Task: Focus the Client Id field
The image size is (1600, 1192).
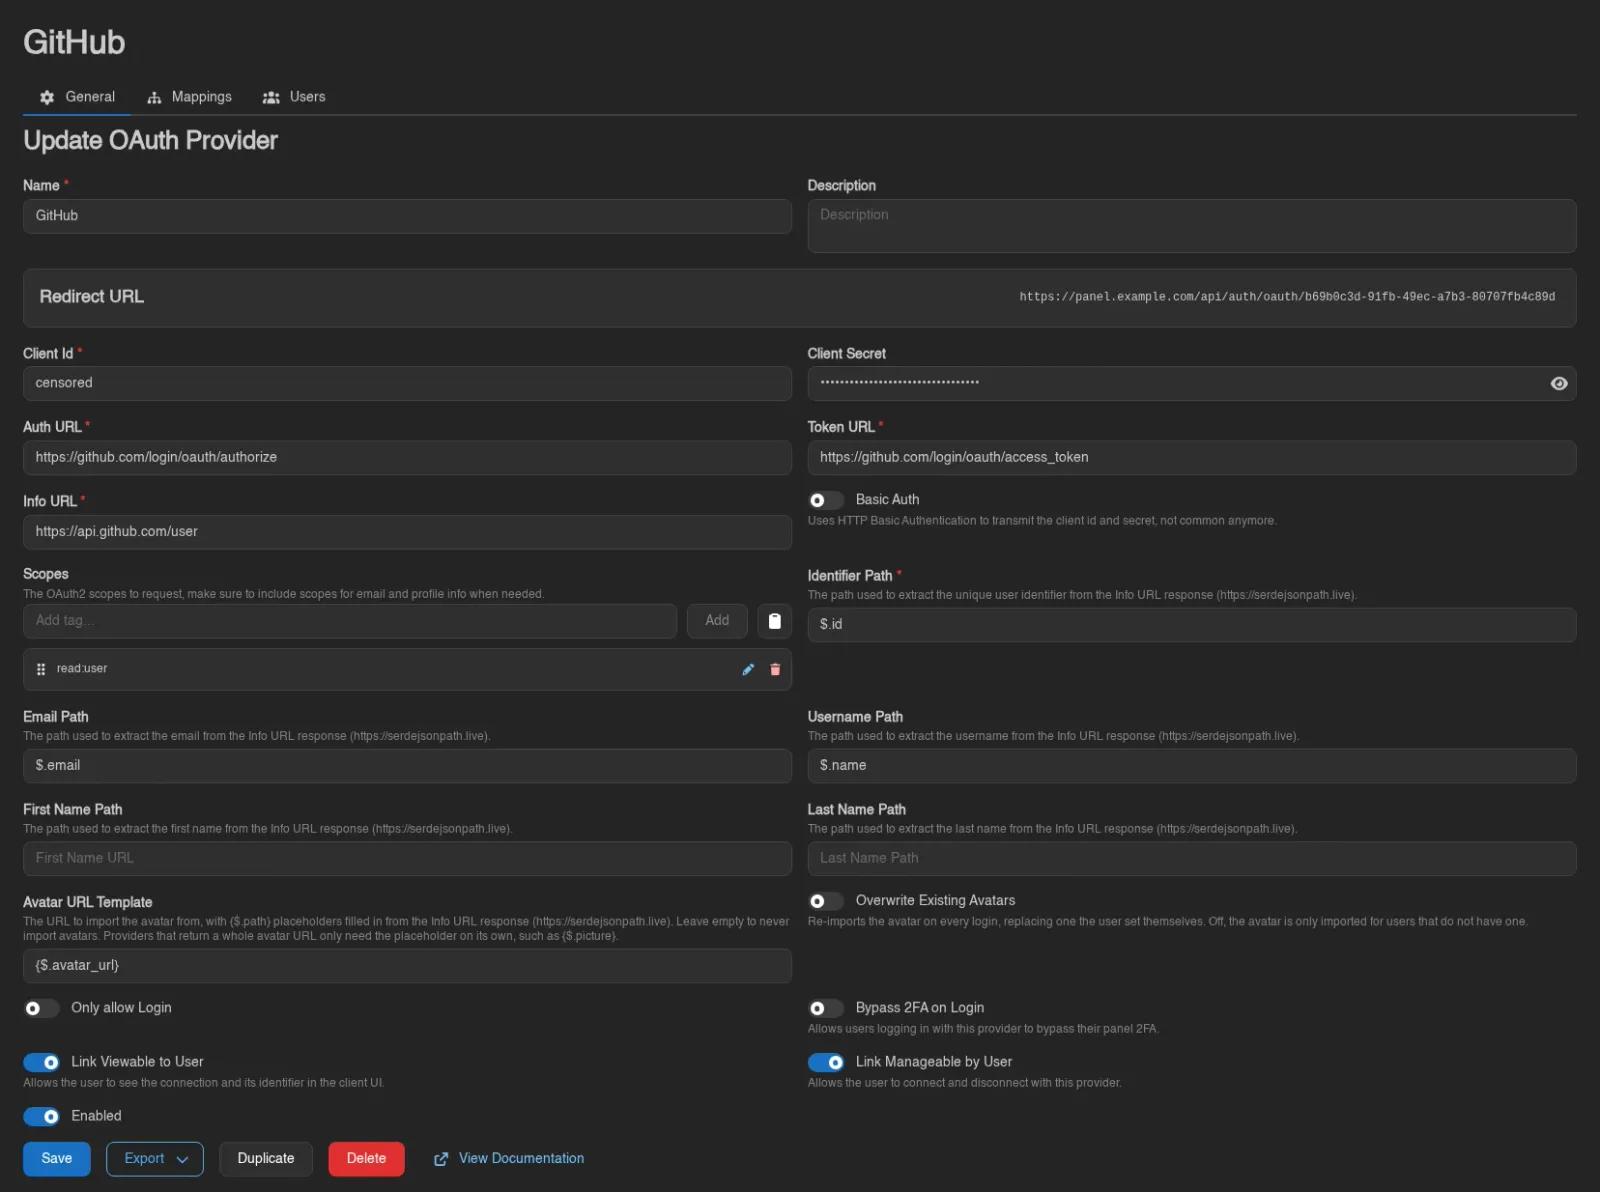Action: coord(407,383)
